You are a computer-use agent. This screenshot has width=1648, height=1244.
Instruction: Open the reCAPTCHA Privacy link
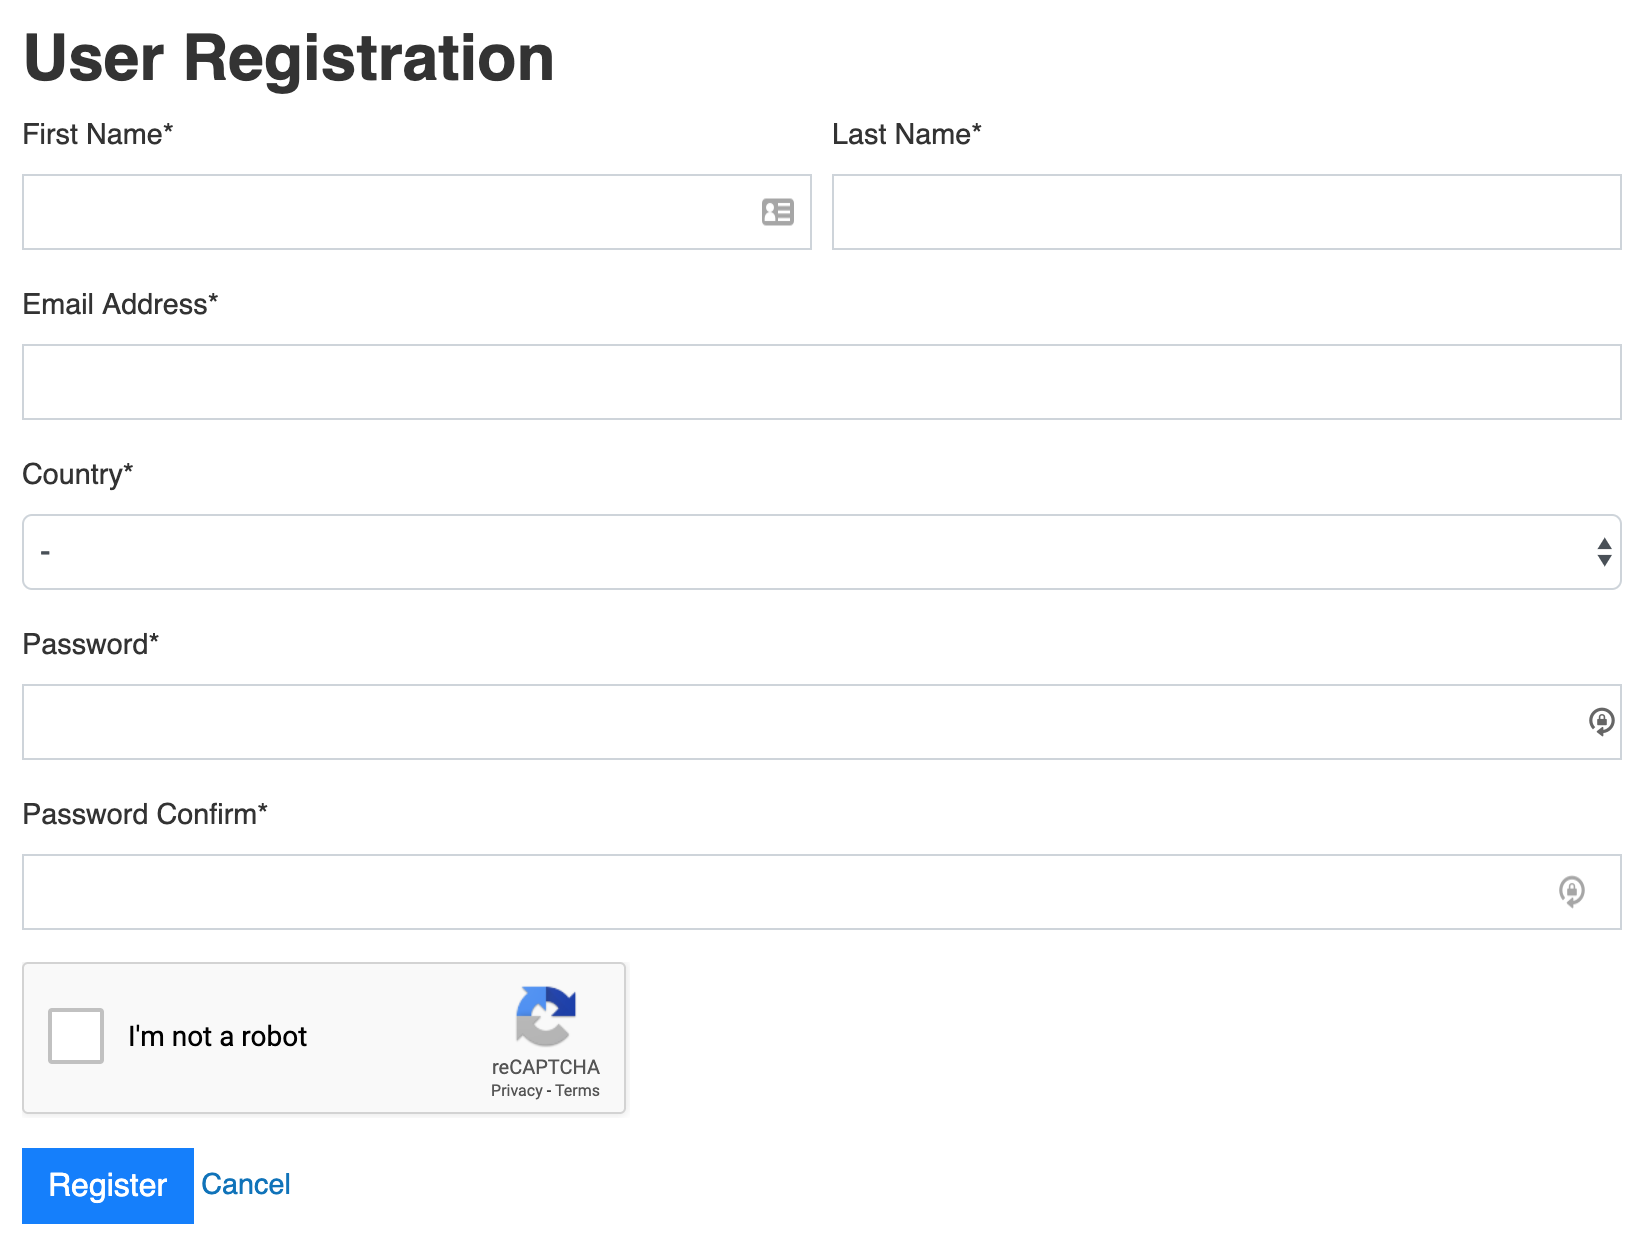coord(516,1091)
